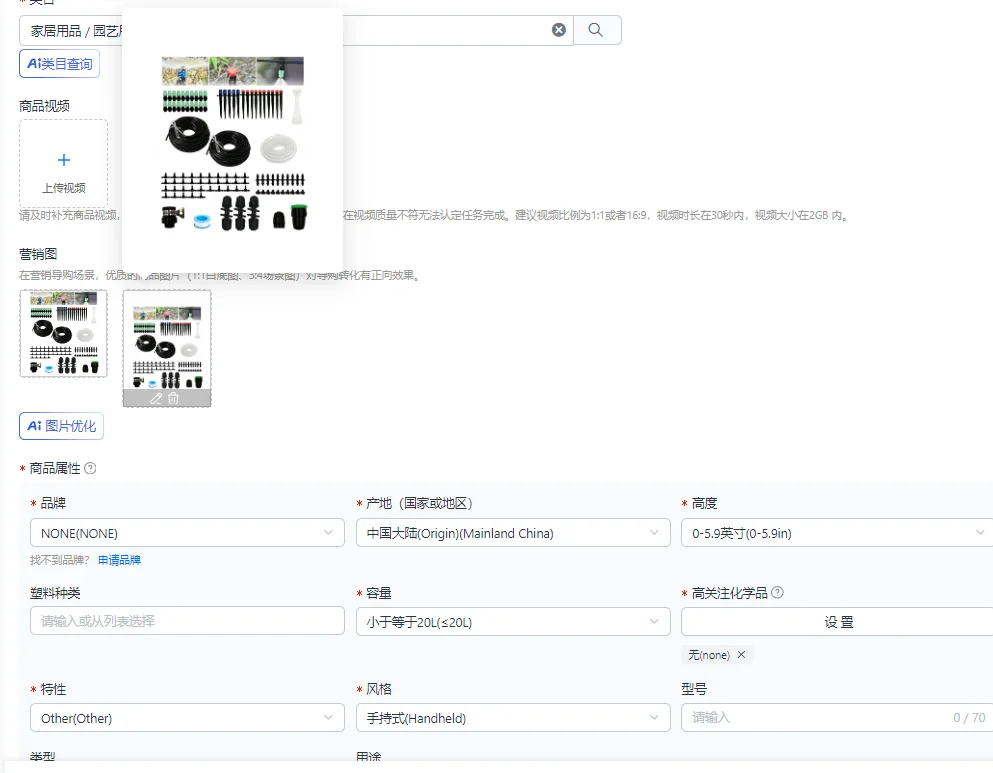Remove the 无(none) tag with its X
This screenshot has height=773, width=993.
[x=742, y=655]
